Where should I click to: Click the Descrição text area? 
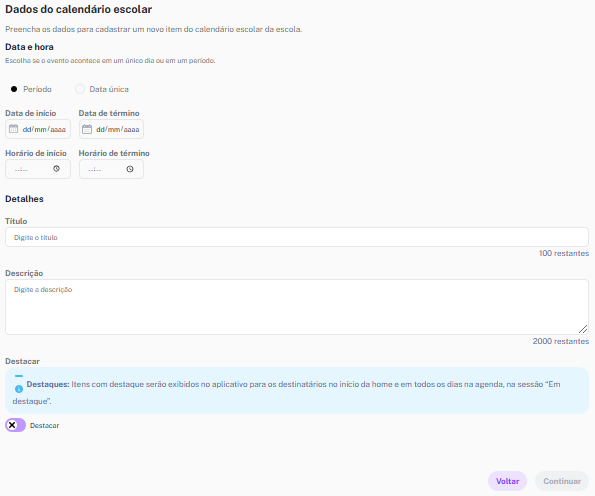297,307
